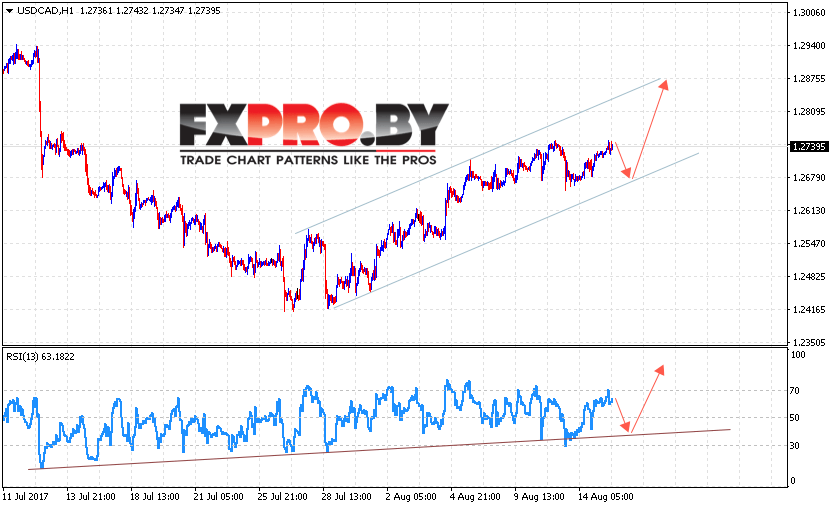Click the time axis label 11 Jul 2017
830x508 pixels.
25,497
